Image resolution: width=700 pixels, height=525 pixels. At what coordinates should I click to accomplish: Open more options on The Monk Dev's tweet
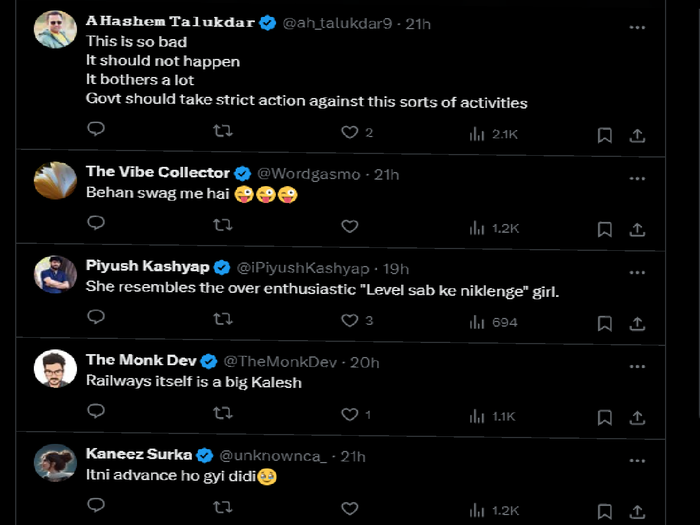pos(637,367)
